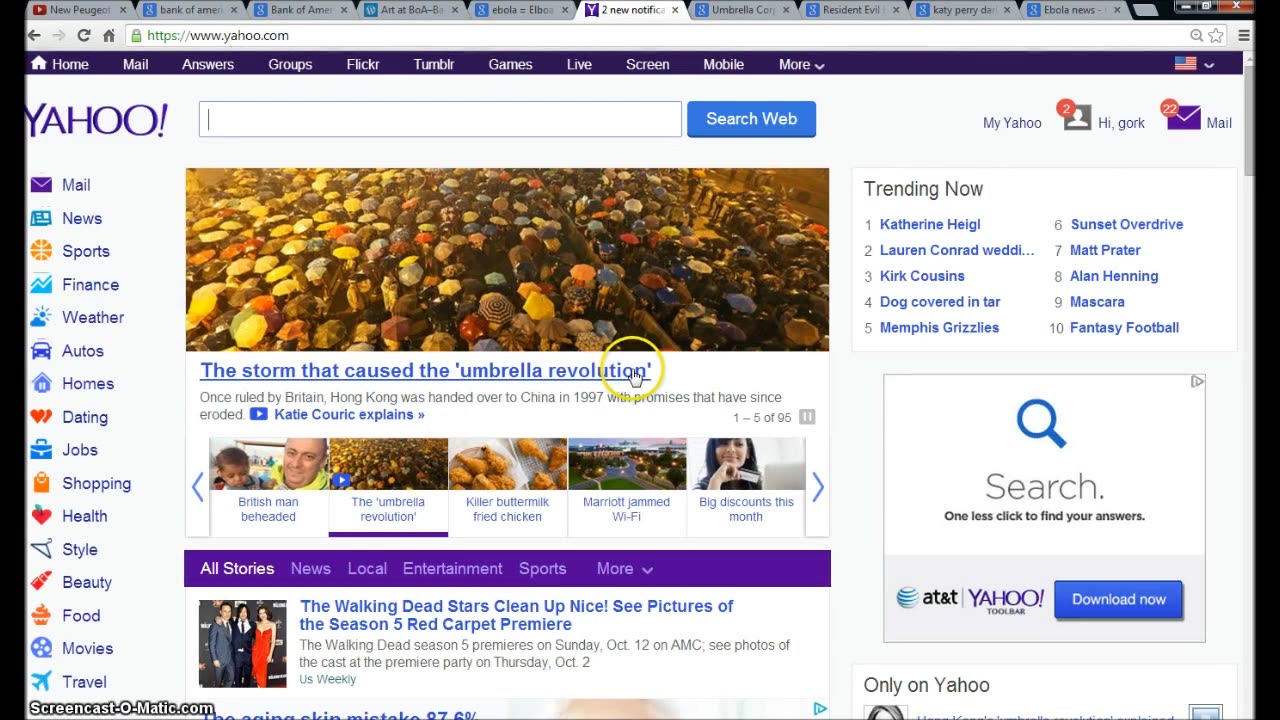Expand the More dropdown in stories bar
Viewport: 1280px width, 720px height.
tap(625, 568)
